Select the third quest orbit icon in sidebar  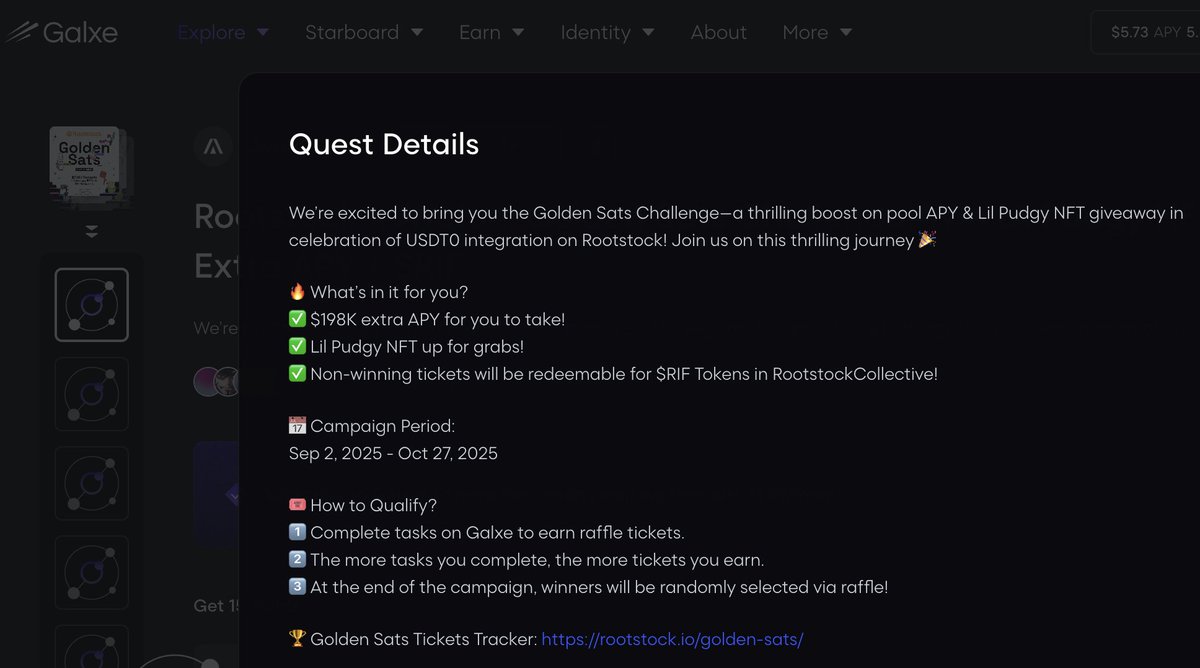click(91, 483)
